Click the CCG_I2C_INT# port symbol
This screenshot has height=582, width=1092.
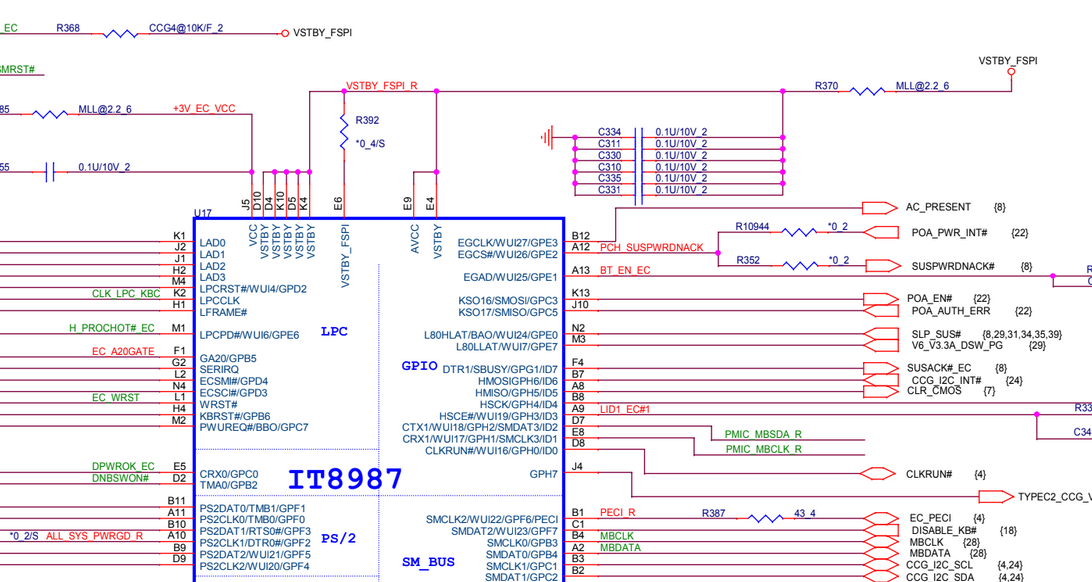point(881,380)
